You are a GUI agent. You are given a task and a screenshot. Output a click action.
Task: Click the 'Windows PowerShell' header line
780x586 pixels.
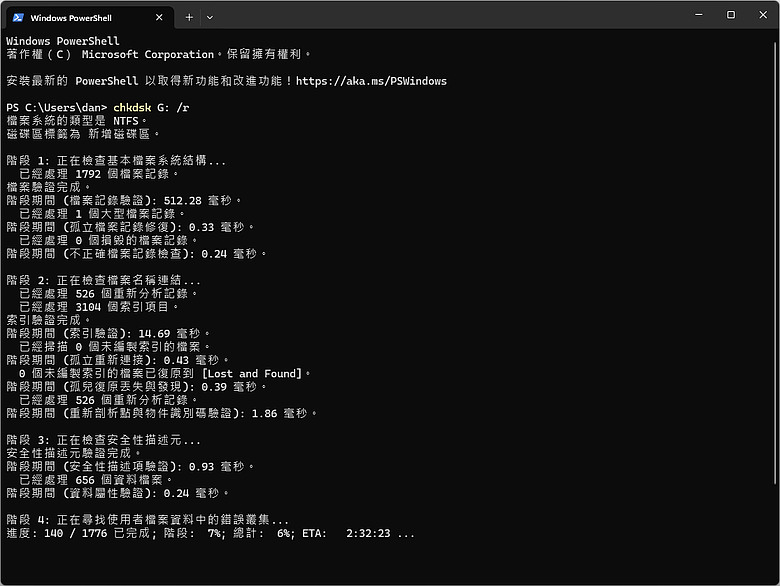[63, 41]
